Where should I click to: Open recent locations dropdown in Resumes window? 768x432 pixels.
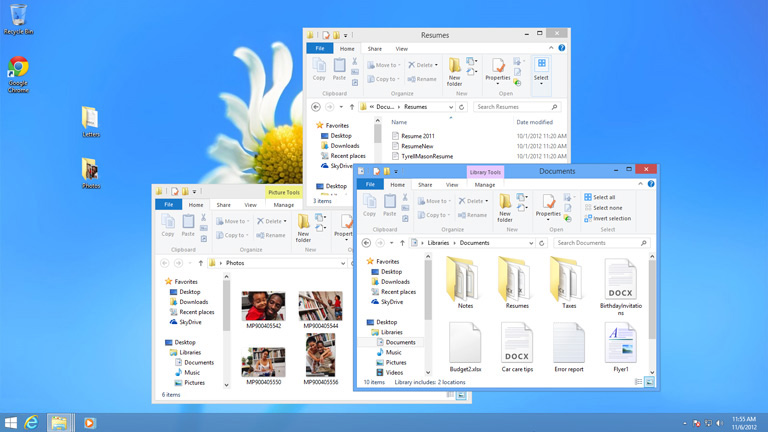pyautogui.click(x=340, y=107)
